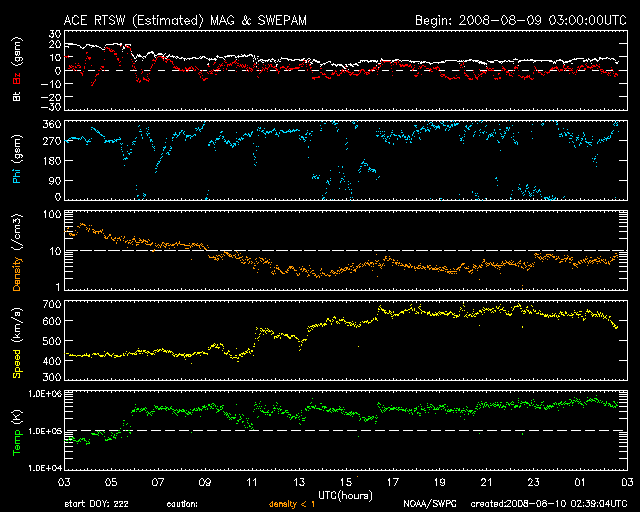Screen dimensions: 640x512
Task: Click the '1.0E+06' tick on Temp axis
Action: (45, 394)
